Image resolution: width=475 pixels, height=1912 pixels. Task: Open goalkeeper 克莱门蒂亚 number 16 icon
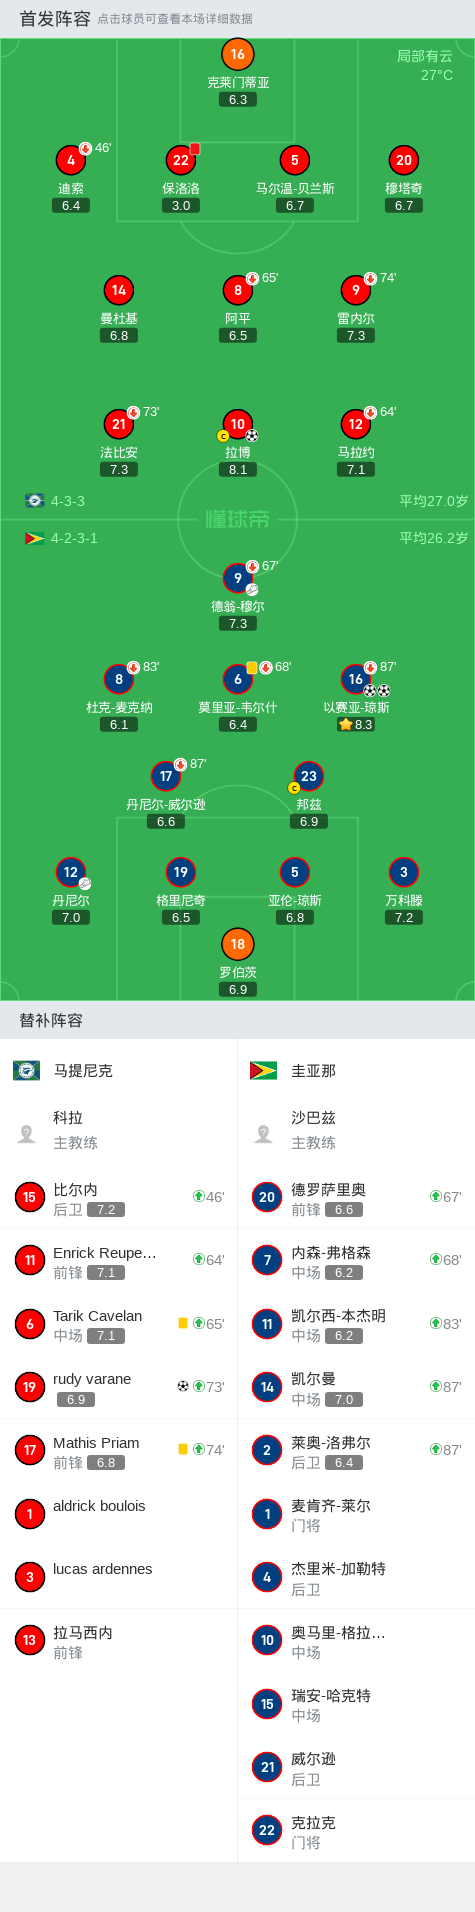tap(237, 54)
